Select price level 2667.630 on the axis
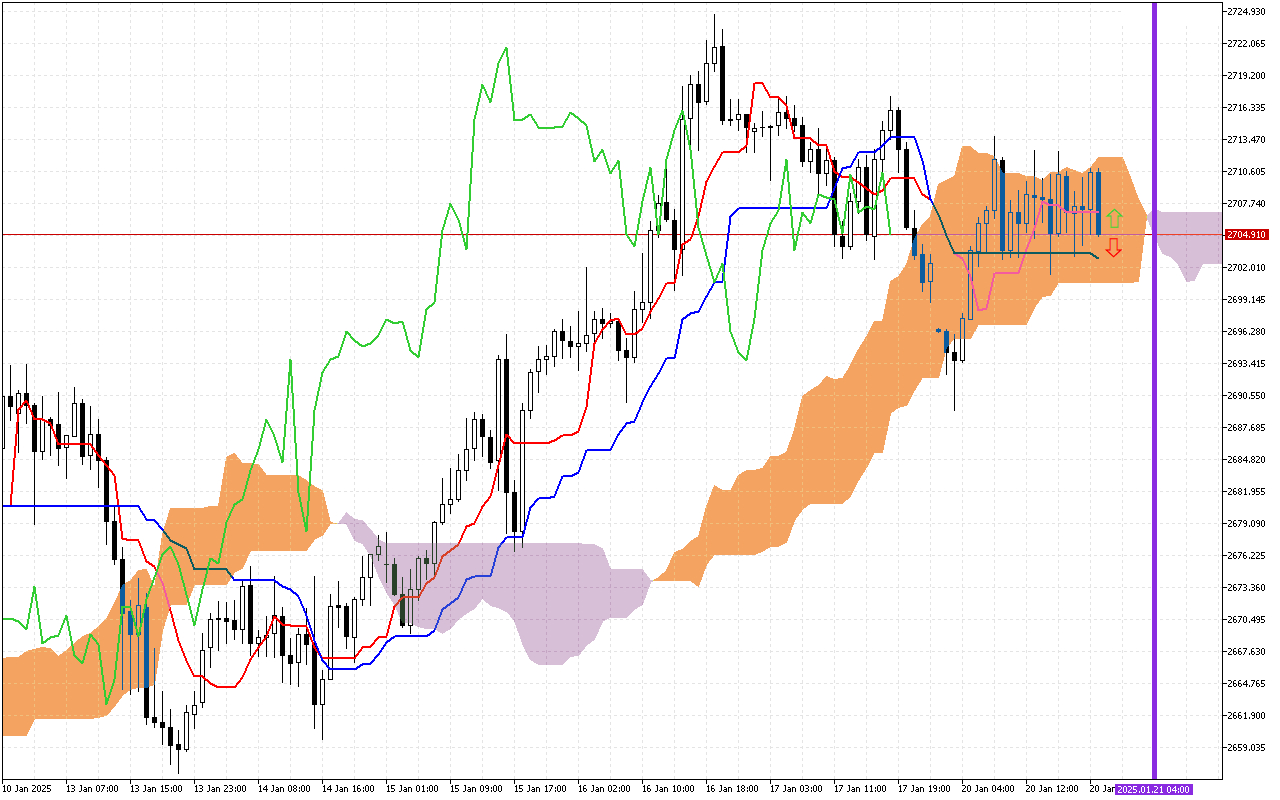The image size is (1280, 800). (x=1247, y=652)
